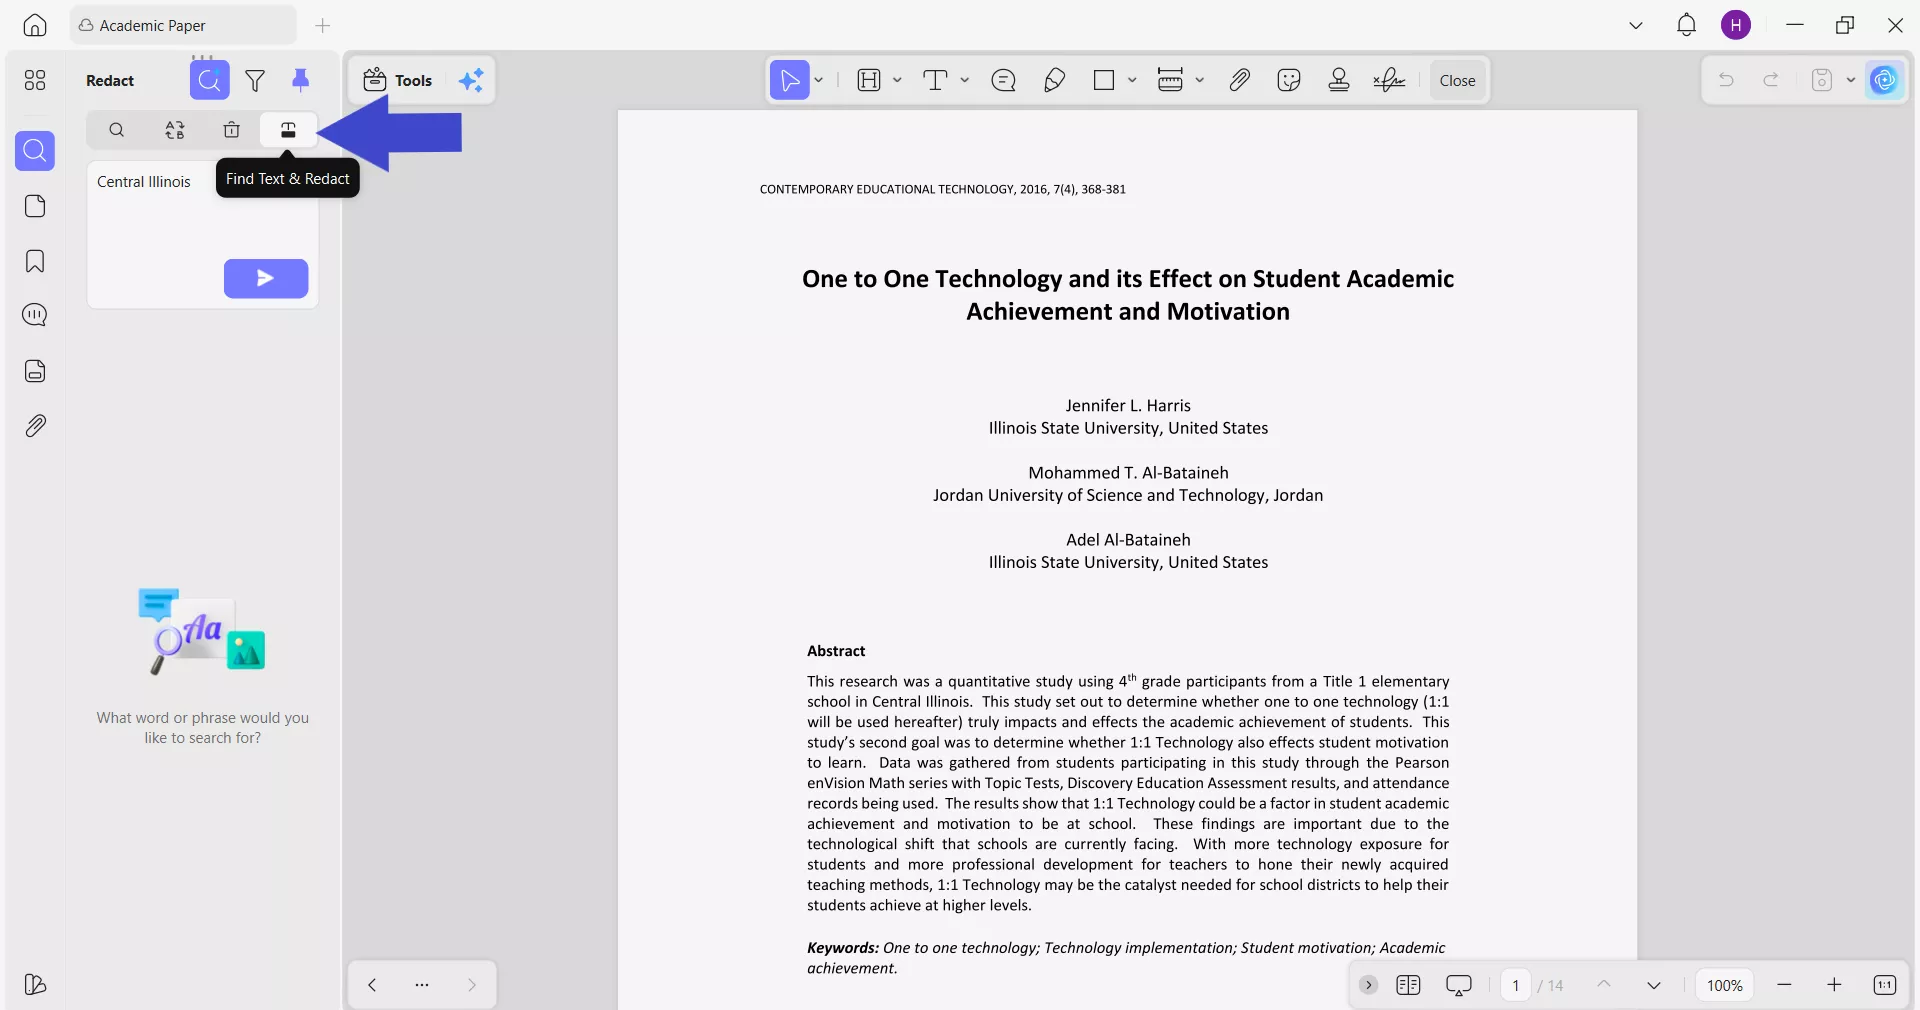1920x1010 pixels.
Task: Open the save options dropdown arrow
Action: [1851, 80]
